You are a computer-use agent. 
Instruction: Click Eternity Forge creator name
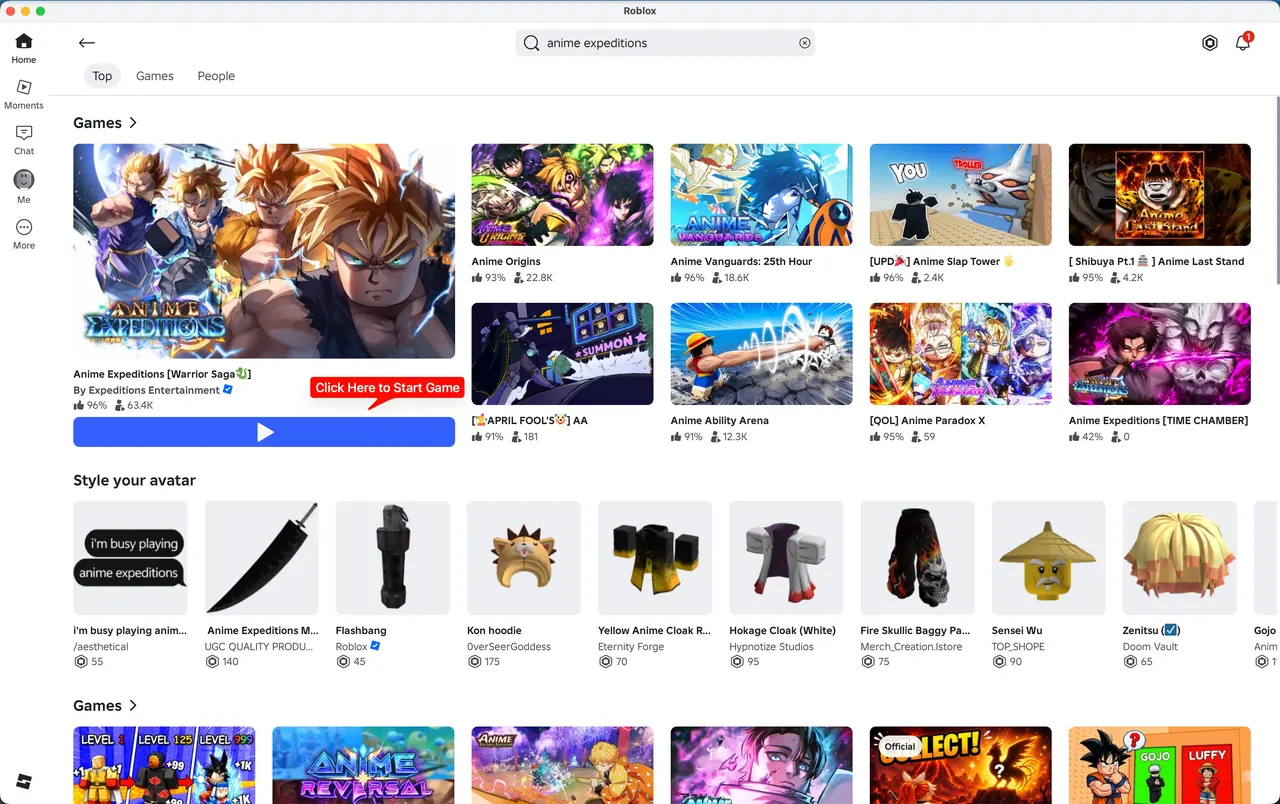point(631,646)
